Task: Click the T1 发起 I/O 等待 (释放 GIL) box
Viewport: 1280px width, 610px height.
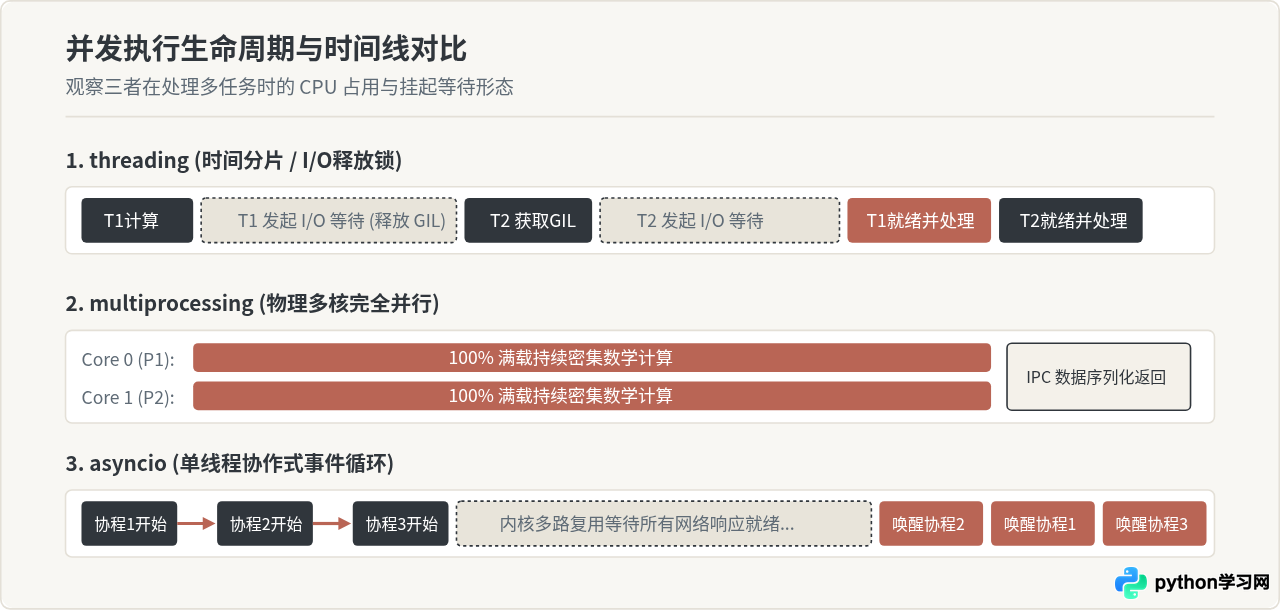Action: coord(329,220)
